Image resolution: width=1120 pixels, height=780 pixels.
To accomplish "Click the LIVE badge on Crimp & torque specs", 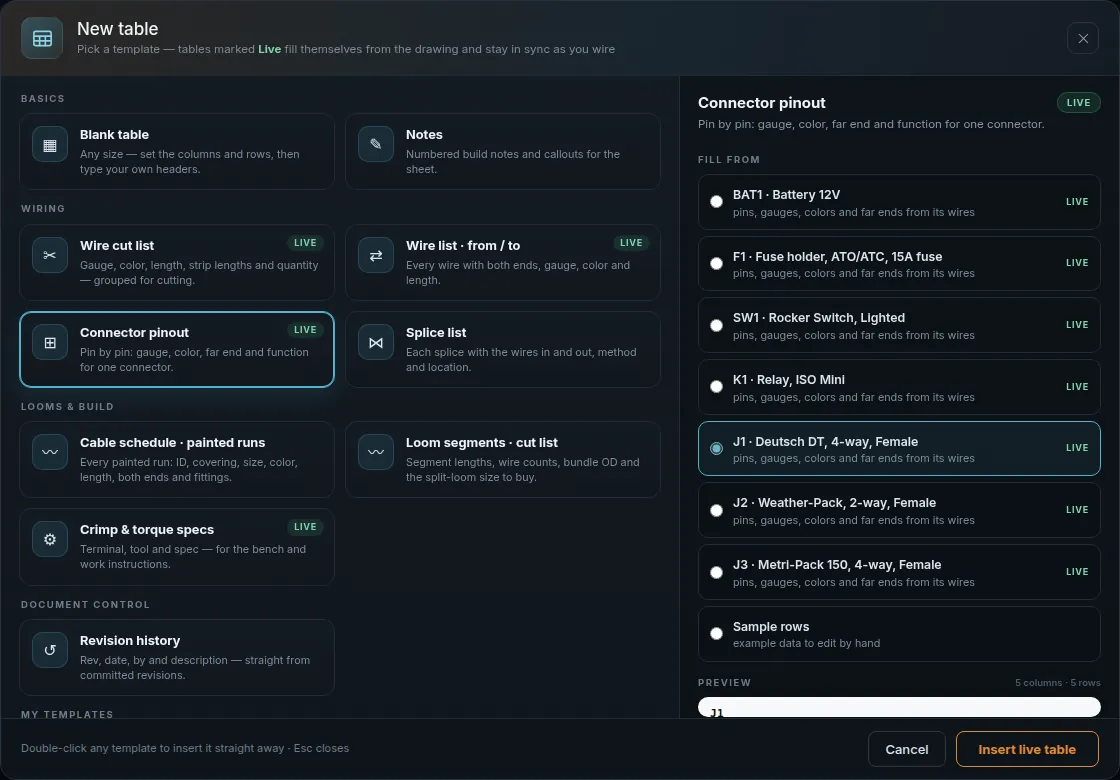I will point(305,527).
